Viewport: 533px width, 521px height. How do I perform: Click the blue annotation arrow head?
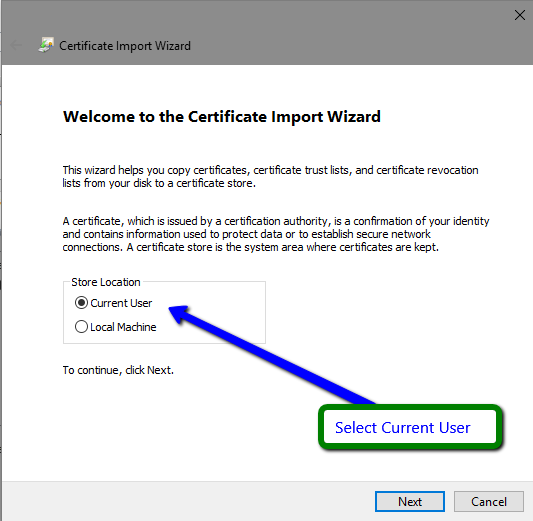(x=180, y=313)
